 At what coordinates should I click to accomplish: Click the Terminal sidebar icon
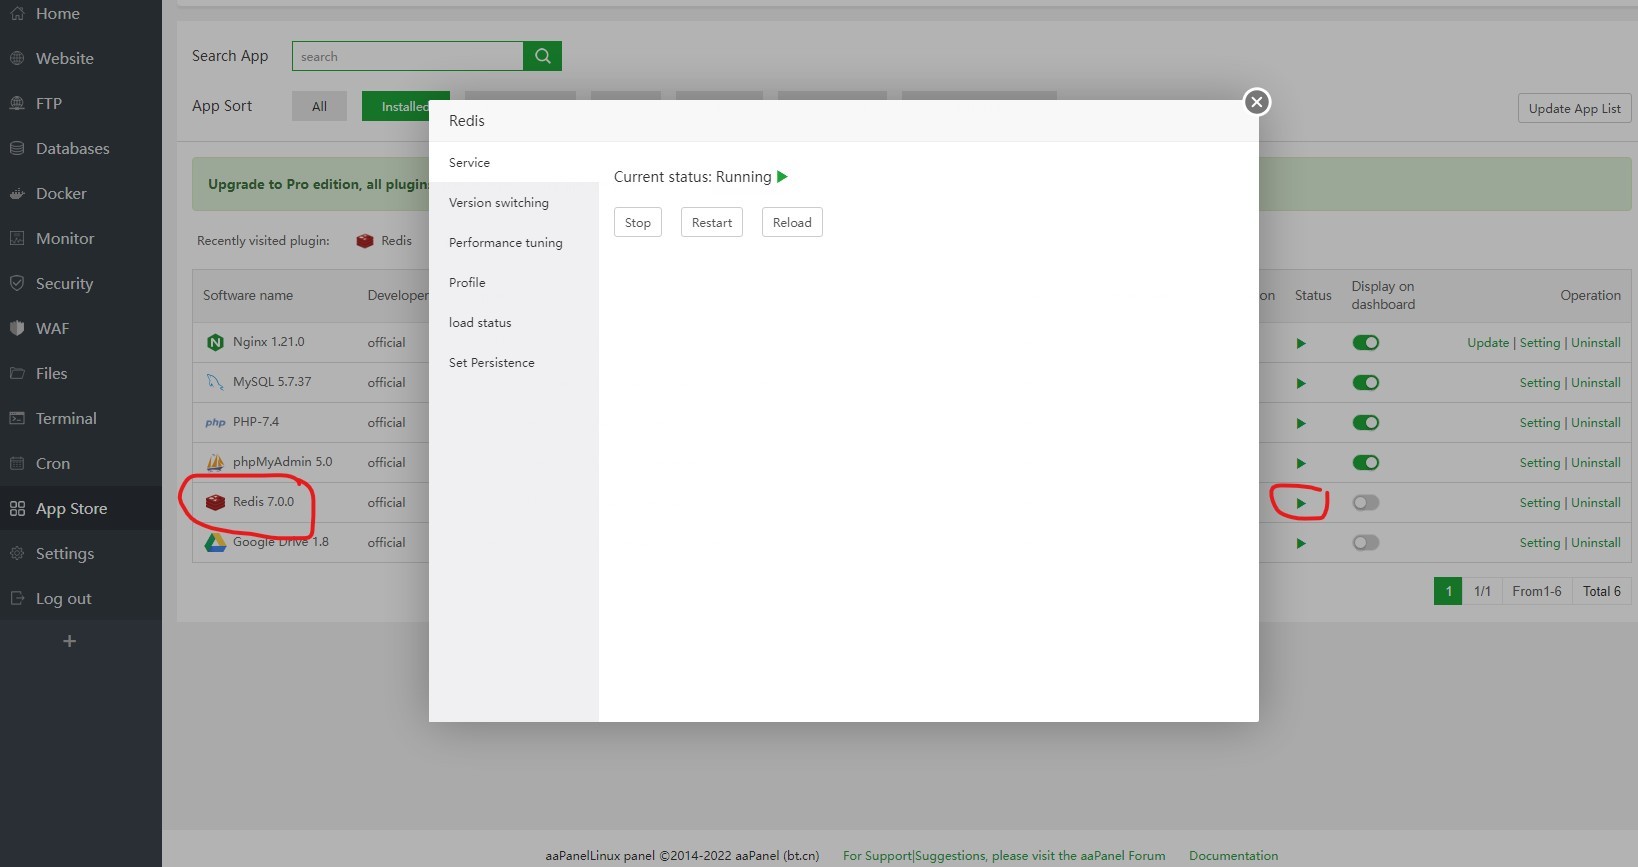[x=17, y=418]
